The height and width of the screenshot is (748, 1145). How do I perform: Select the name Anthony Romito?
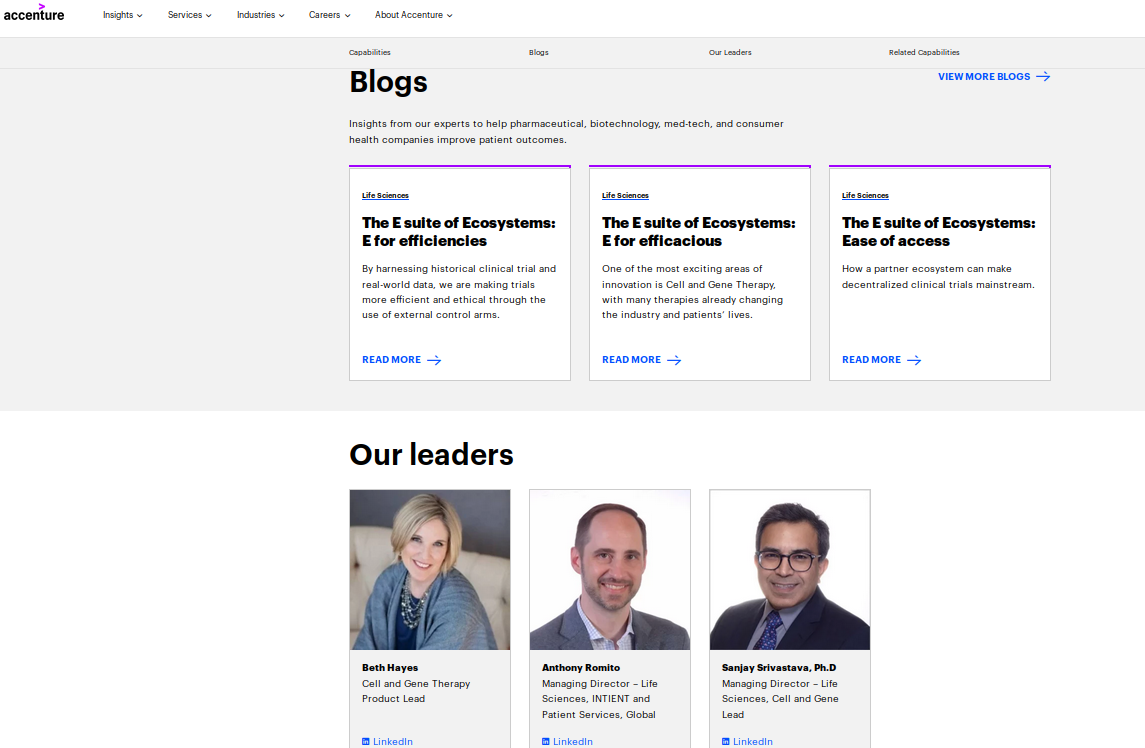click(x=581, y=668)
